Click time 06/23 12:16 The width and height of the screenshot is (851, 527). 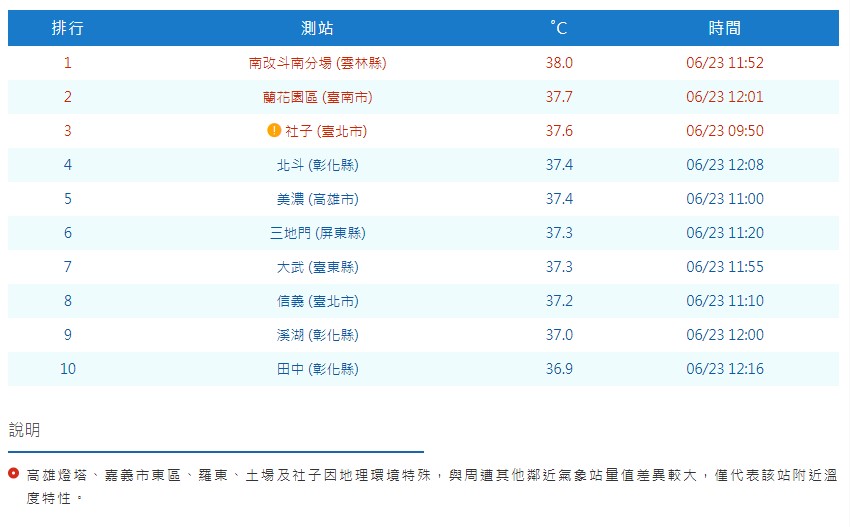click(725, 369)
